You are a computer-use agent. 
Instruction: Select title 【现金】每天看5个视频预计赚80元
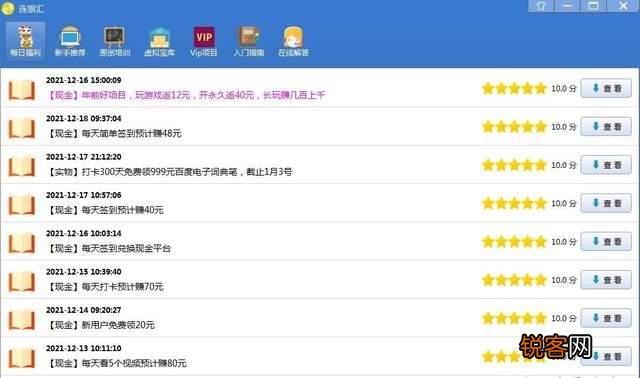(117, 363)
